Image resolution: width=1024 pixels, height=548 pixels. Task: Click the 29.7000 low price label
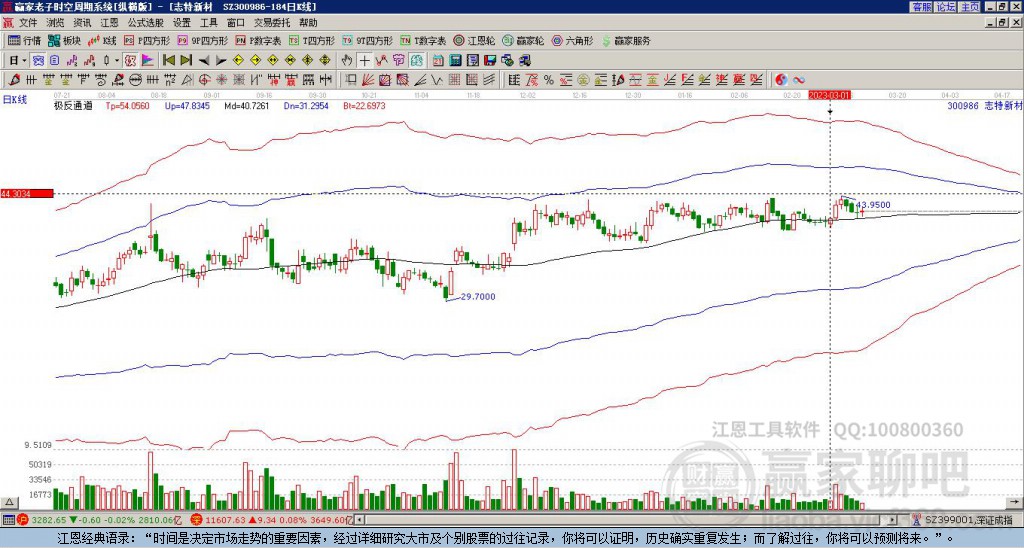click(x=478, y=297)
